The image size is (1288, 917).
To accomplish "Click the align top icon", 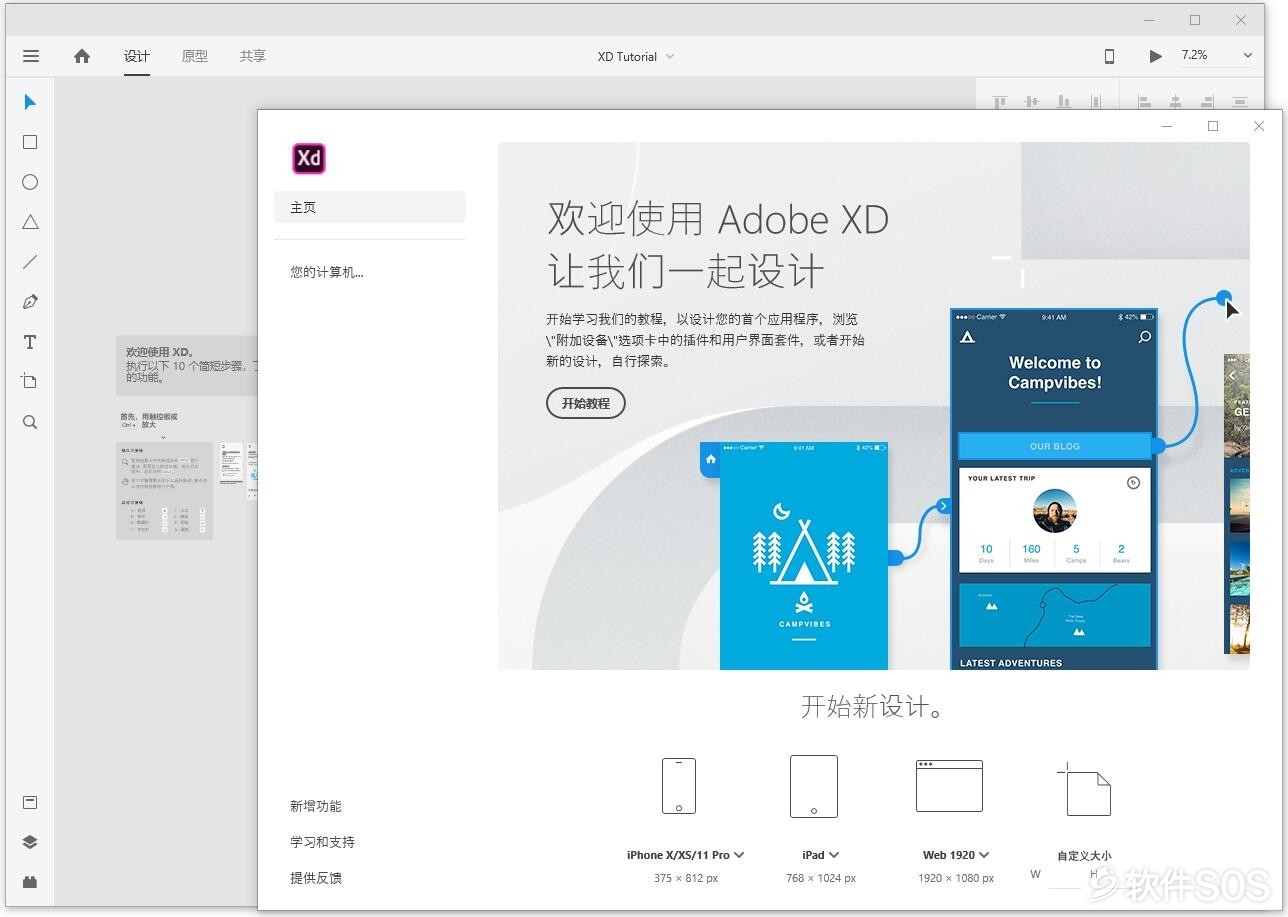I will click(x=999, y=101).
